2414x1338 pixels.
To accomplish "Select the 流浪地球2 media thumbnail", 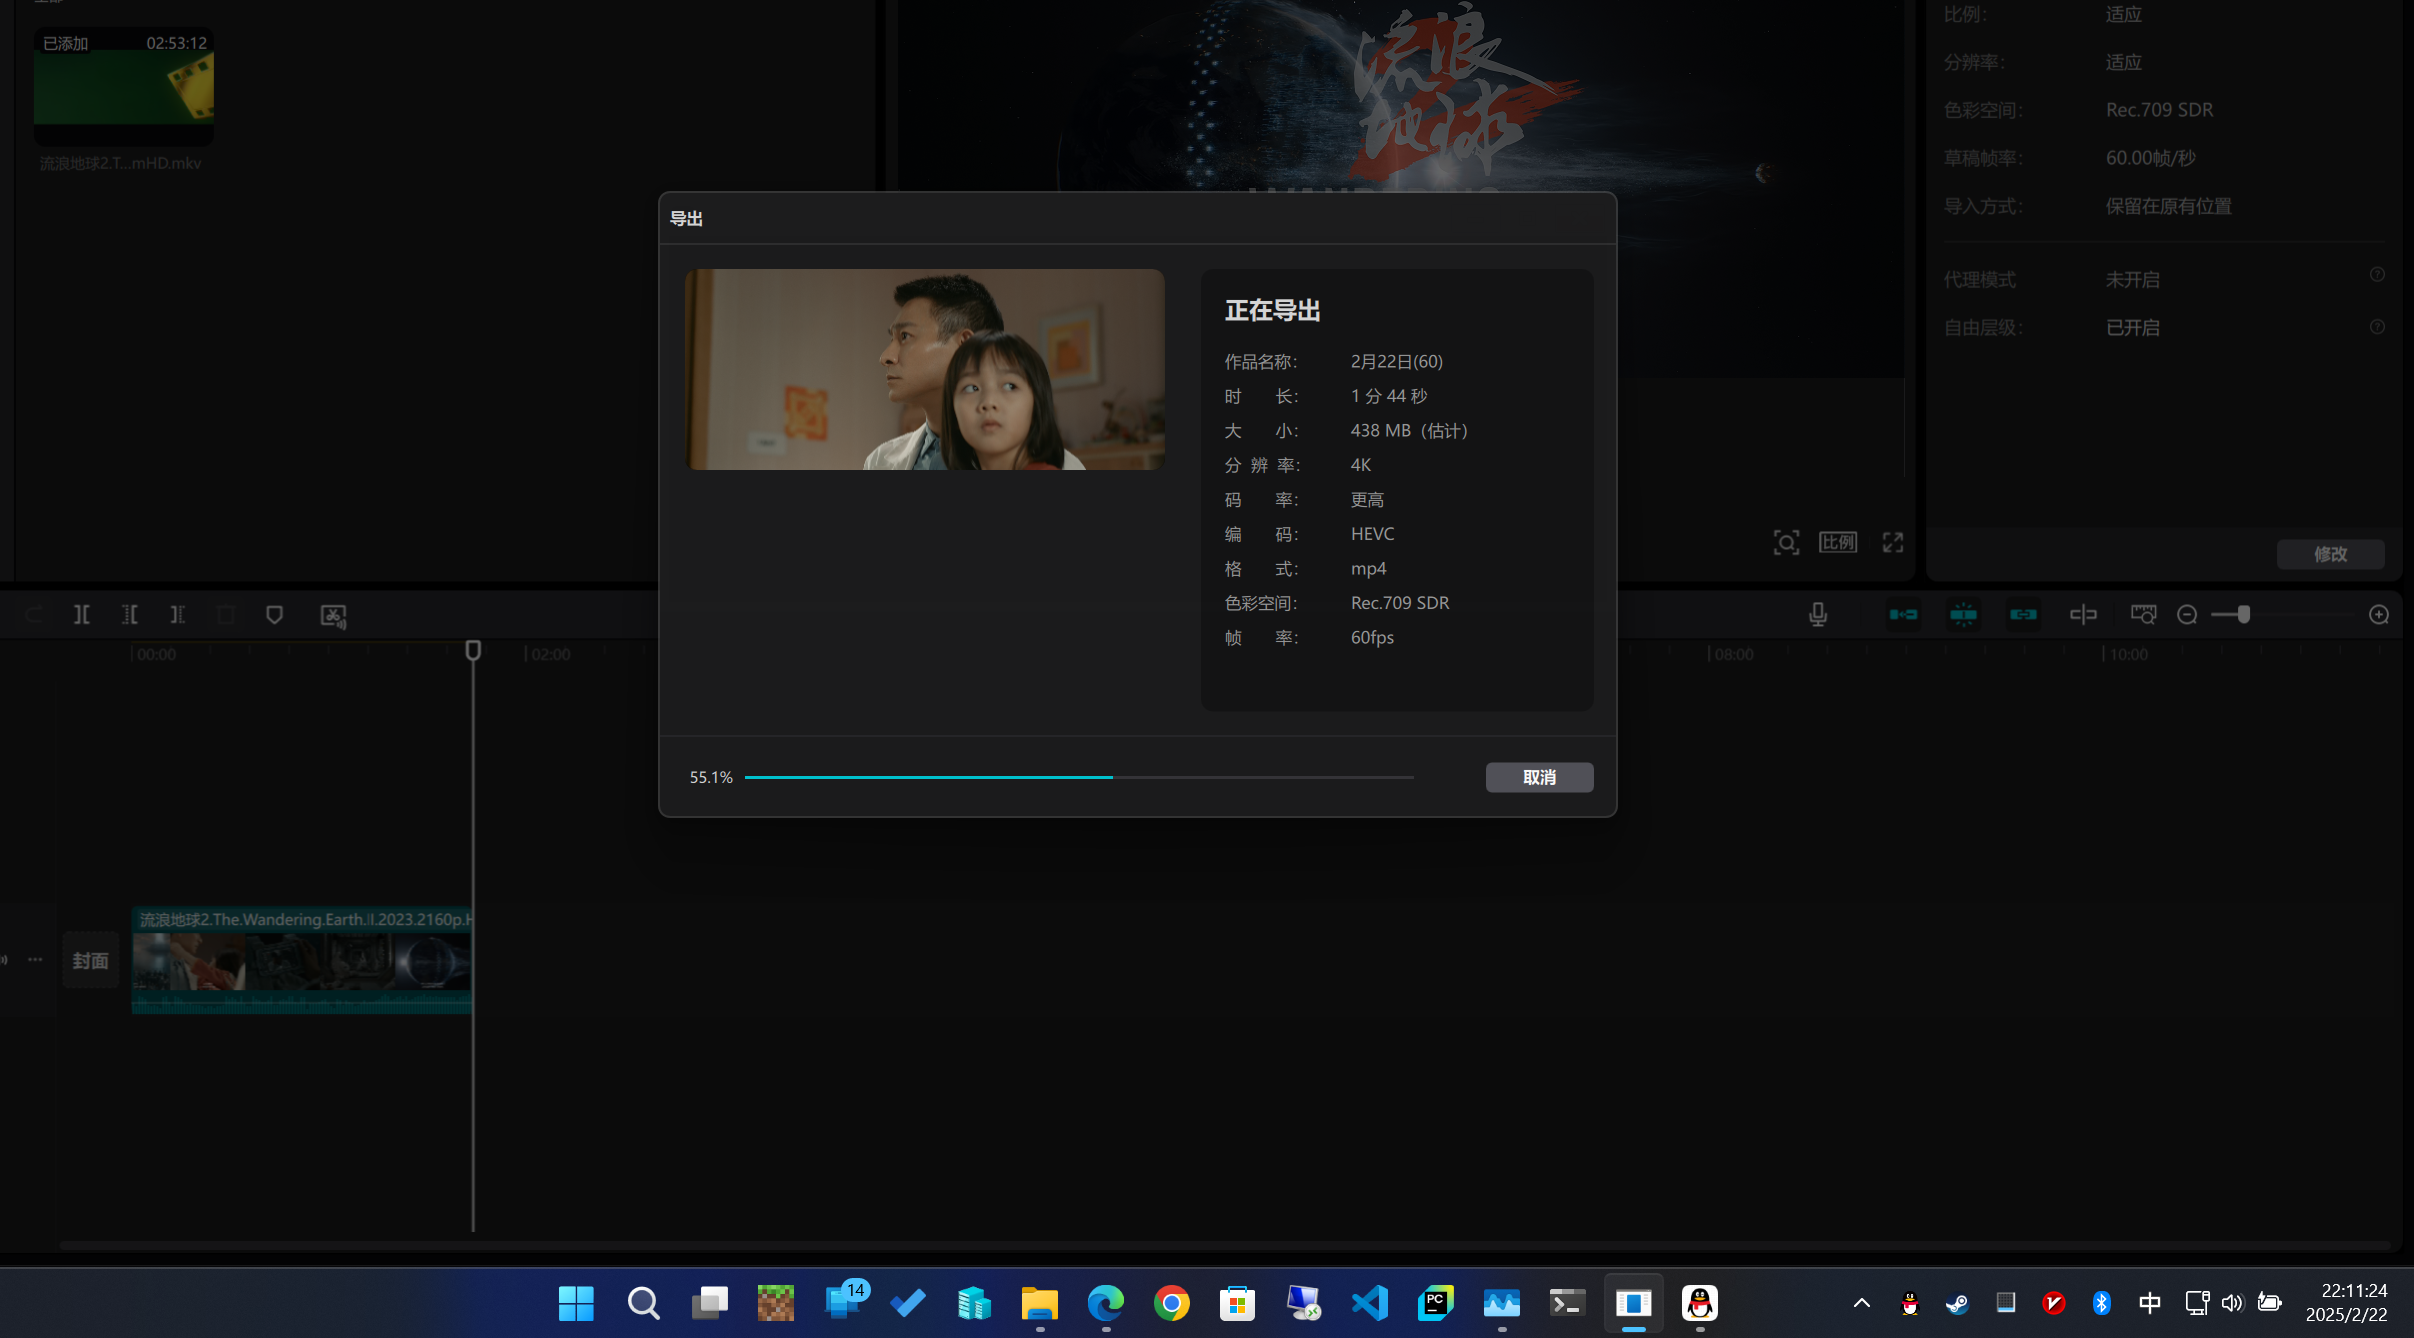I will pos(123,88).
